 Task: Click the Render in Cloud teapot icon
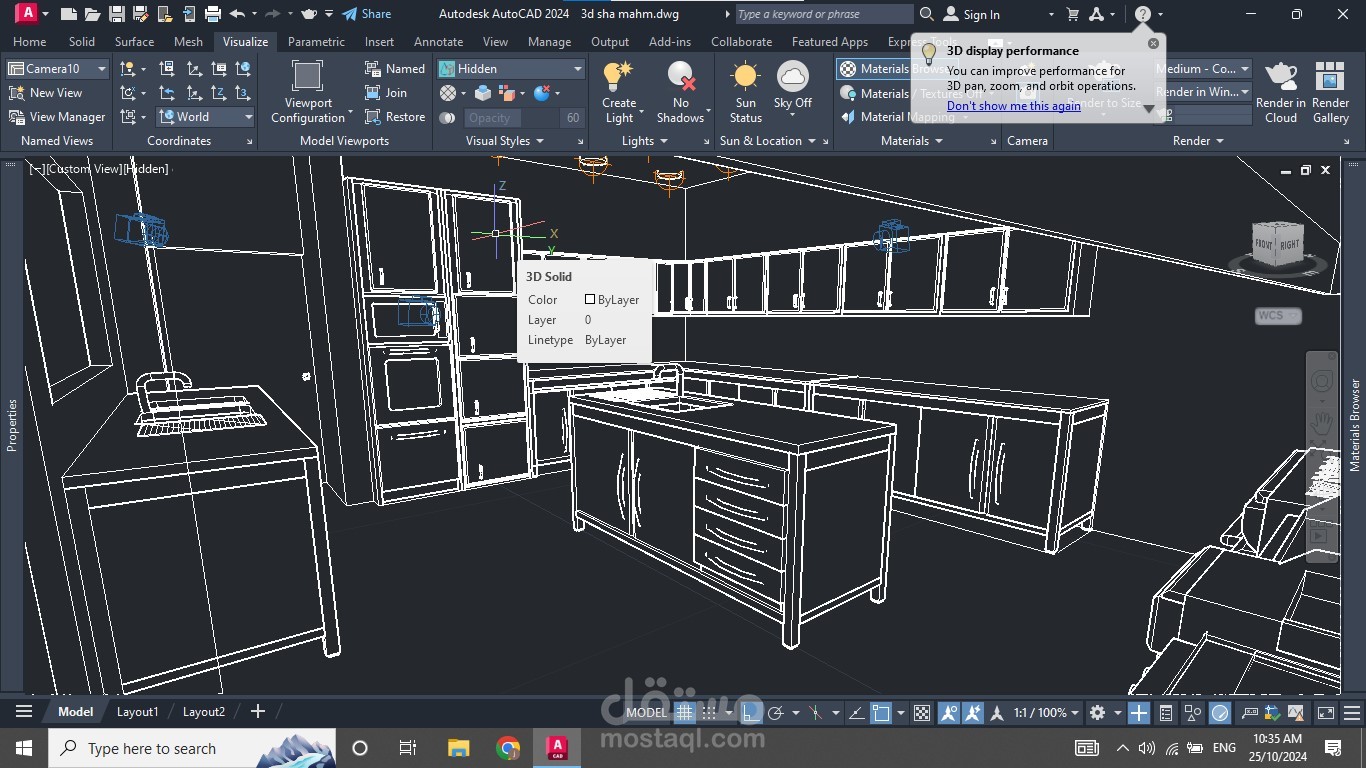(x=1281, y=78)
